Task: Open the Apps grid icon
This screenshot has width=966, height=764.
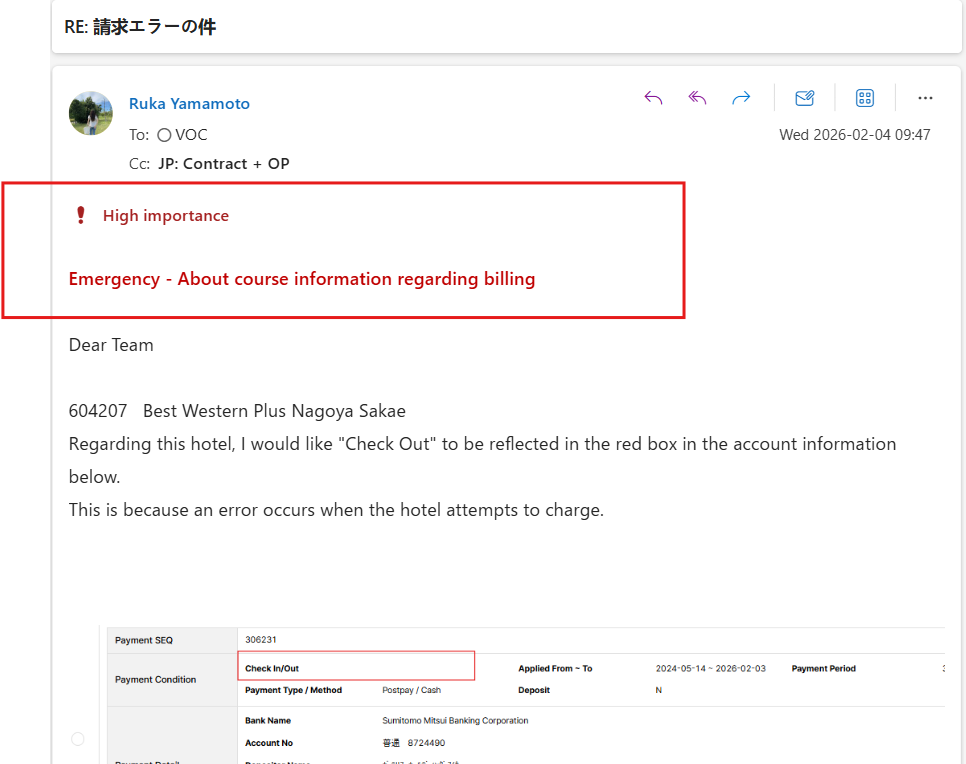Action: click(865, 98)
